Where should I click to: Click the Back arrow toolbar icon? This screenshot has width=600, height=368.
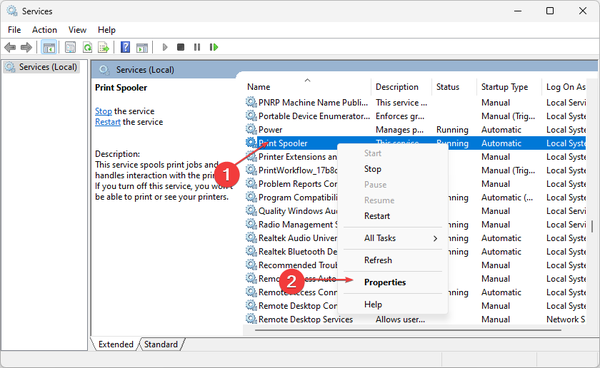click(10, 47)
